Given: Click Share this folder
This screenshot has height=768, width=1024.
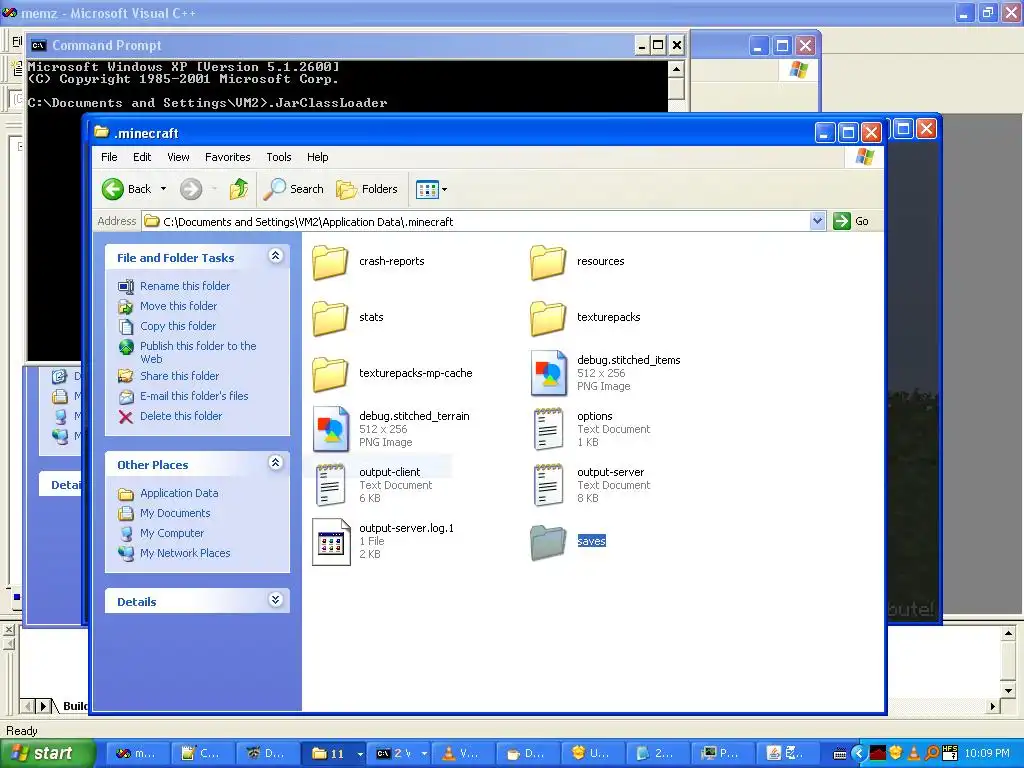Looking at the screenshot, I should click(x=180, y=376).
